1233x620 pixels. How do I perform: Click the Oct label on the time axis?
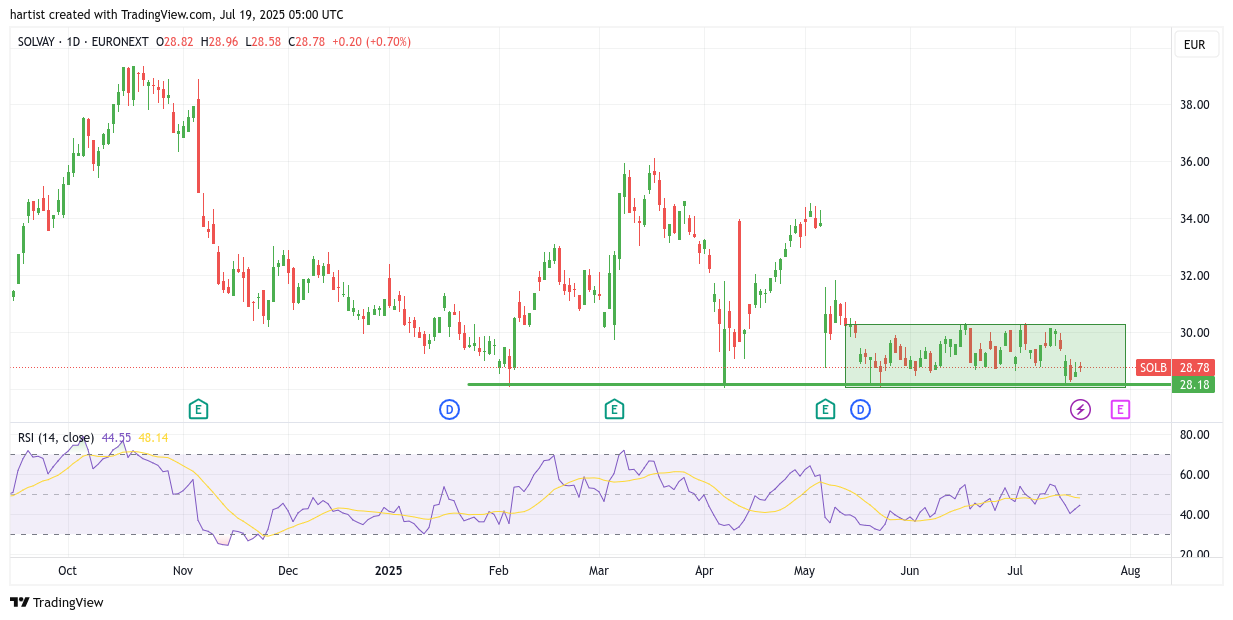click(x=68, y=571)
